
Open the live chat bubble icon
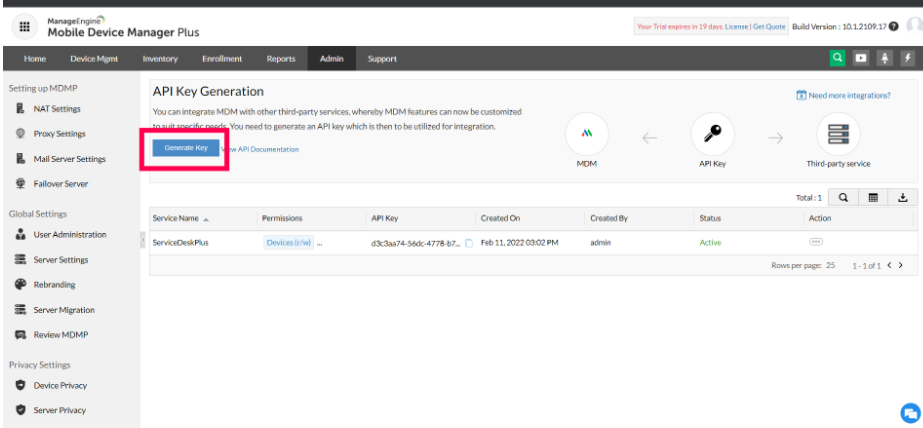pyautogui.click(x=910, y=412)
